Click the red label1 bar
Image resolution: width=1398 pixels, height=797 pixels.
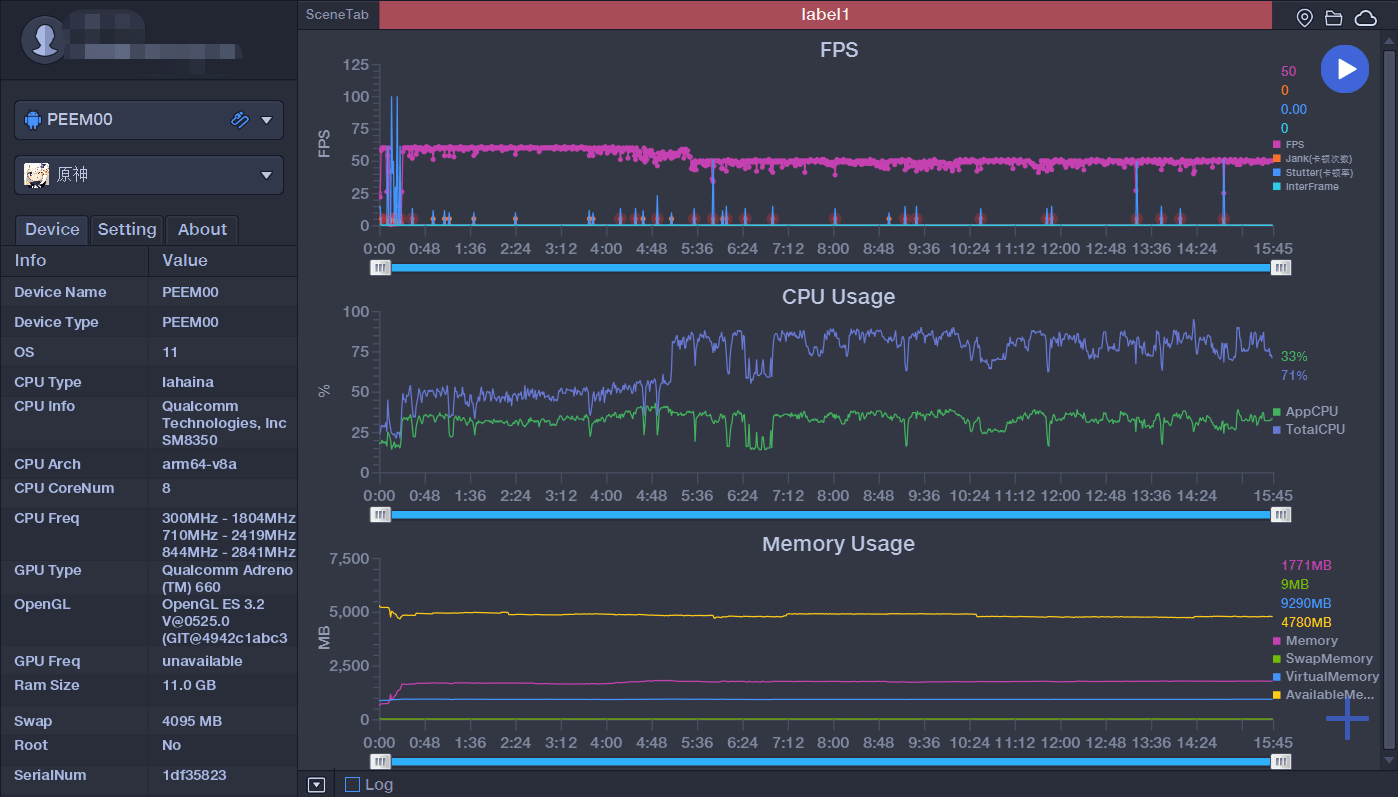click(x=825, y=15)
